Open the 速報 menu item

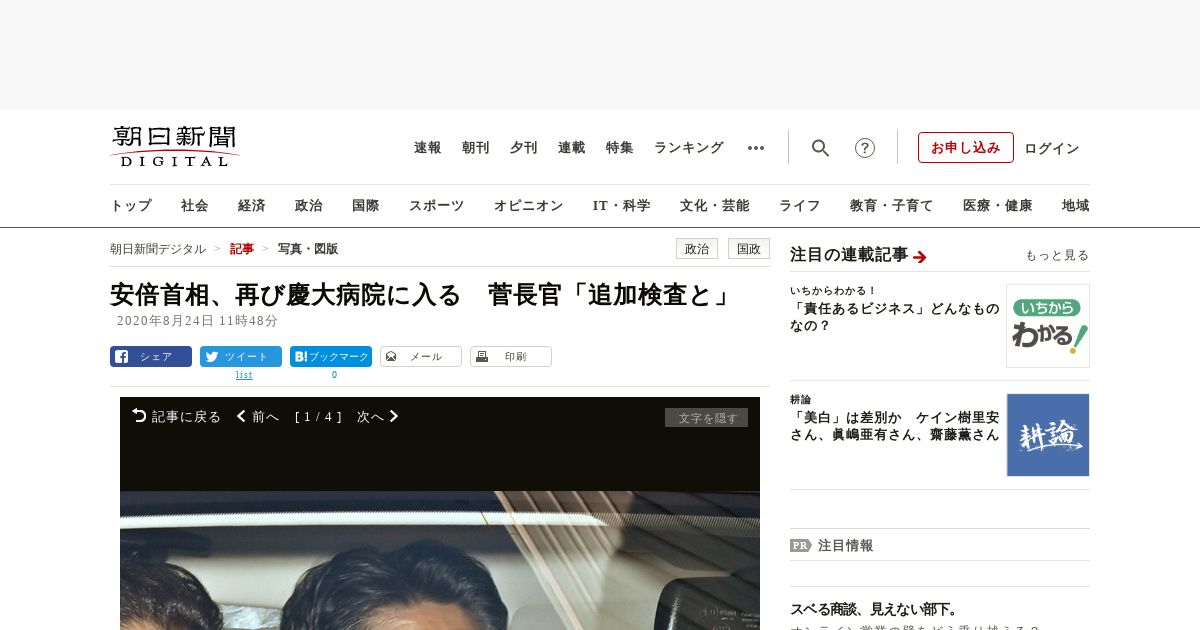(x=427, y=148)
